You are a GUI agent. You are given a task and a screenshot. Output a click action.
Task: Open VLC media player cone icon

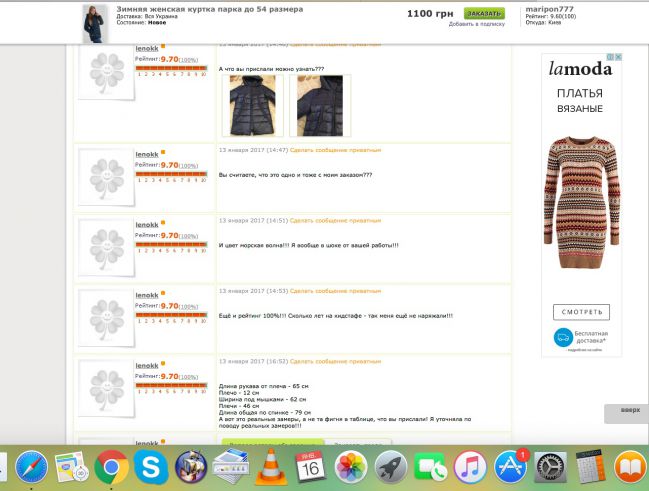click(271, 466)
